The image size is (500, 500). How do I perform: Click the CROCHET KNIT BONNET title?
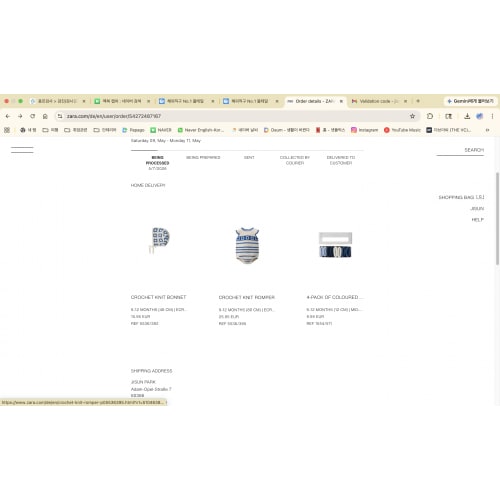click(158, 297)
